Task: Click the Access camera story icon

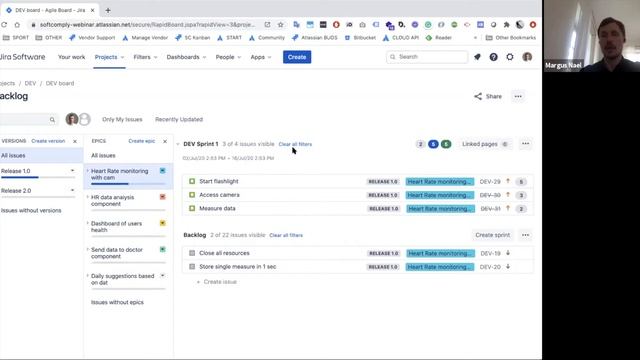Action: pyautogui.click(x=192, y=195)
